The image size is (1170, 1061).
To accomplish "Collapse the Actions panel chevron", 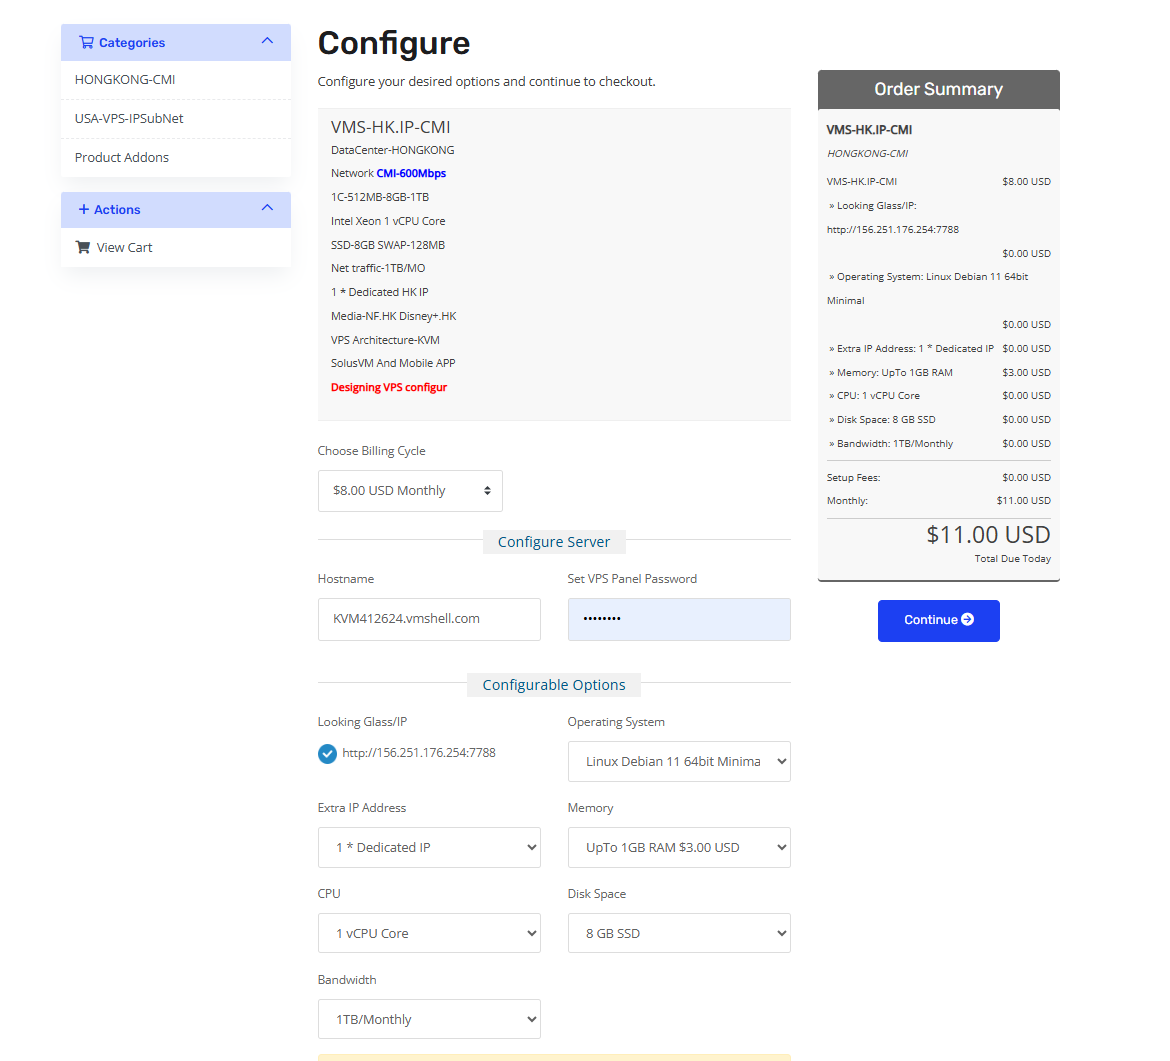I will 267,208.
